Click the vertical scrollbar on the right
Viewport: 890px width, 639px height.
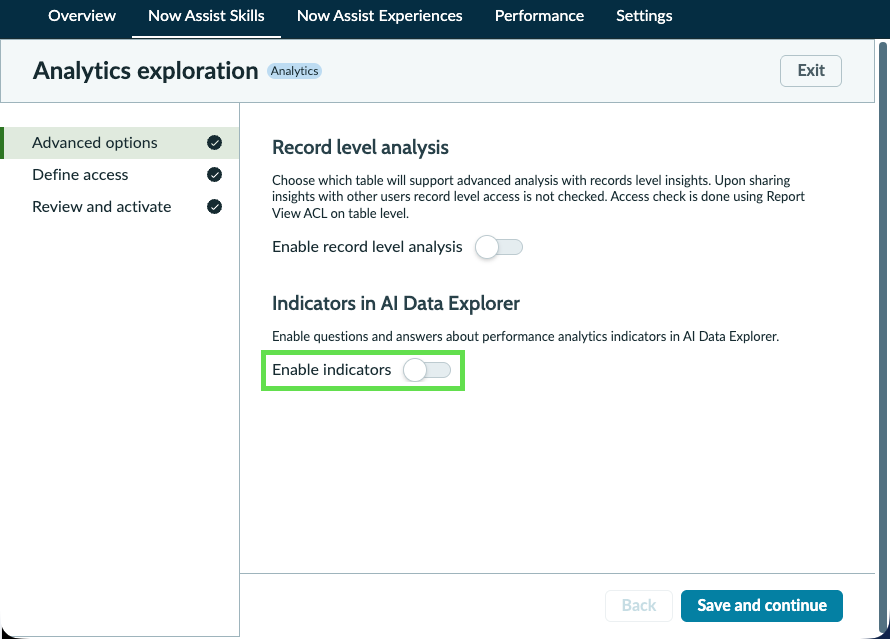click(883, 335)
